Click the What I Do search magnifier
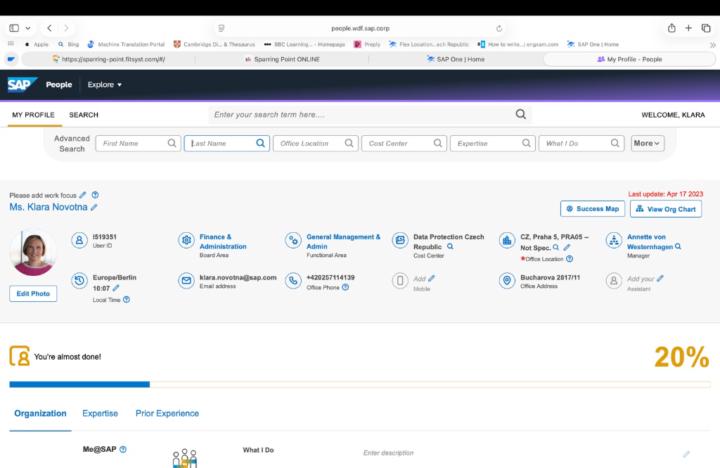Screen dimensions: 720x468 tap(615, 143)
